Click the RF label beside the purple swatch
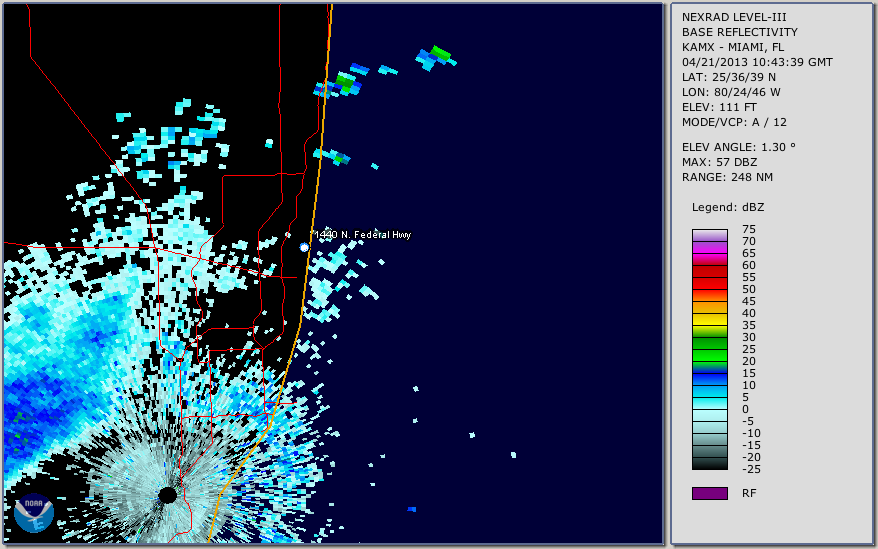The width and height of the screenshot is (878, 549). 749,493
